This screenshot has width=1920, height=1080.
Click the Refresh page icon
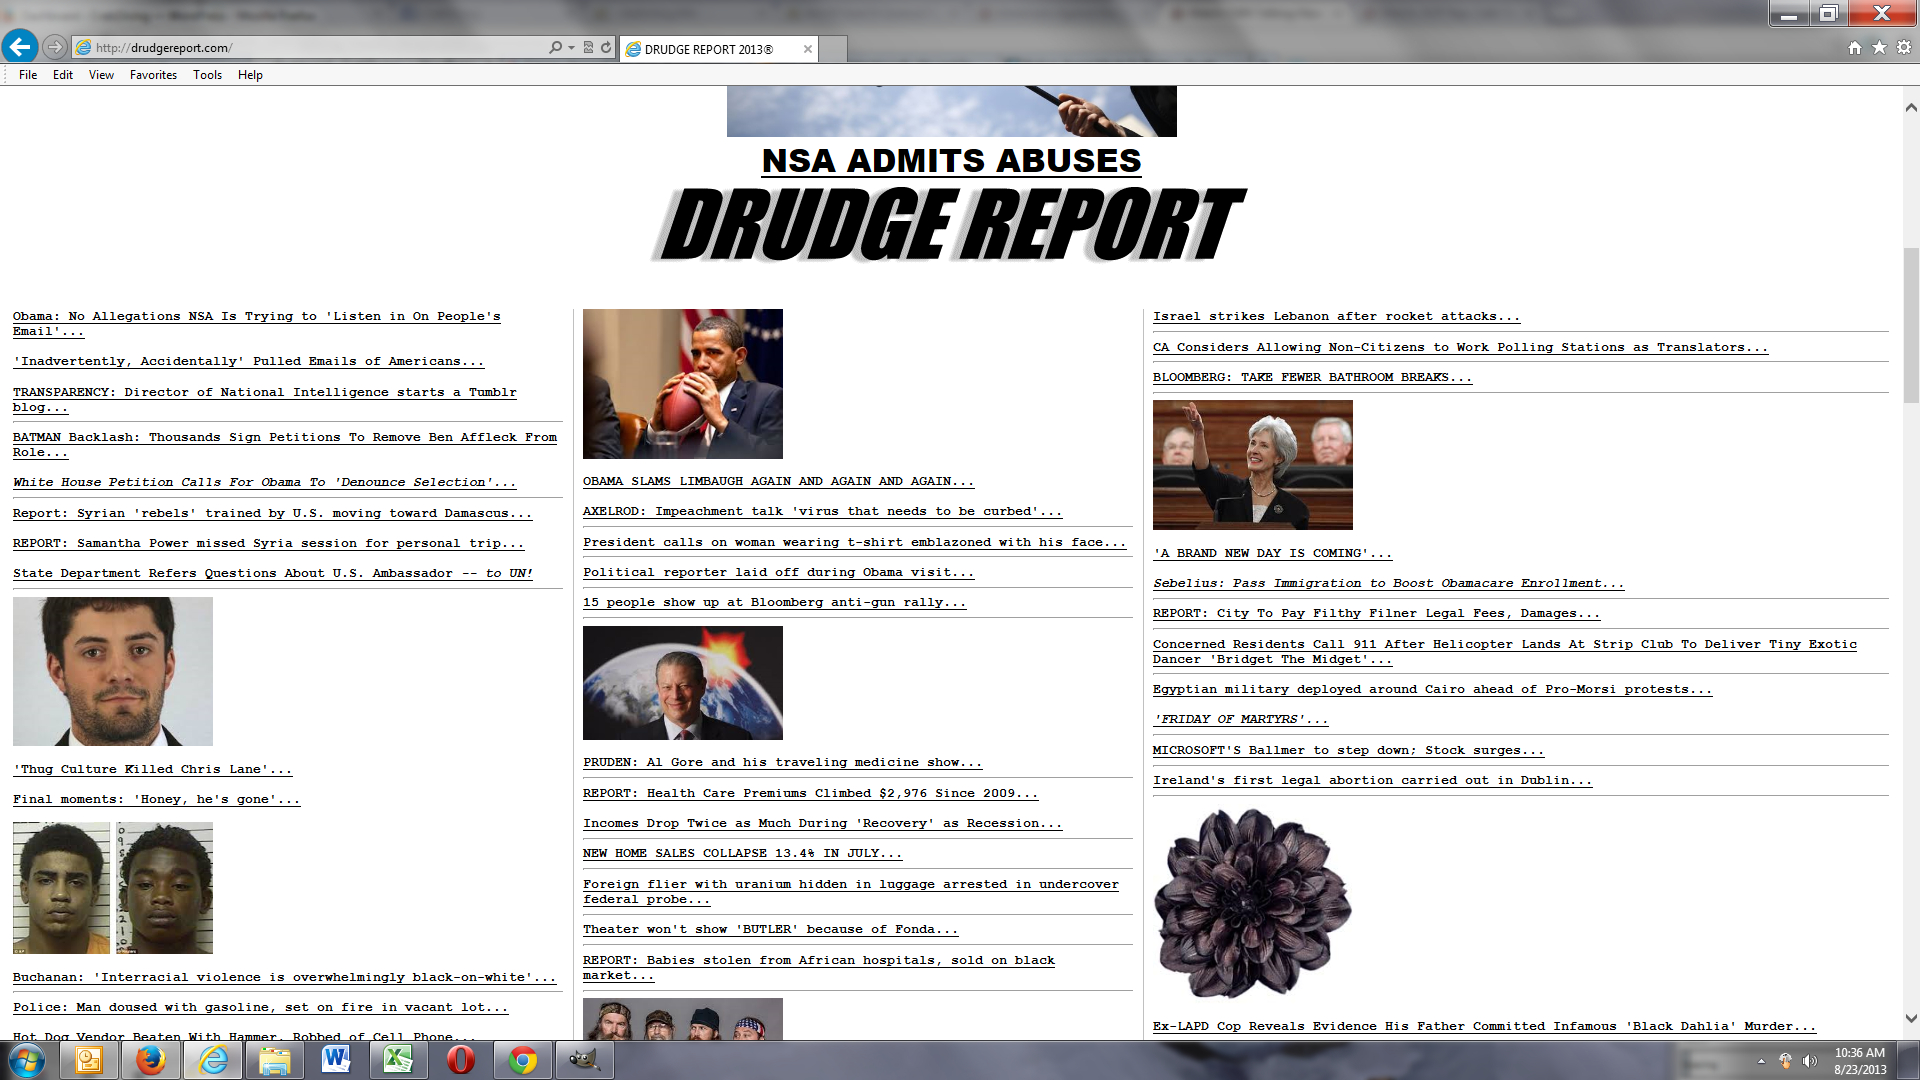(x=606, y=47)
